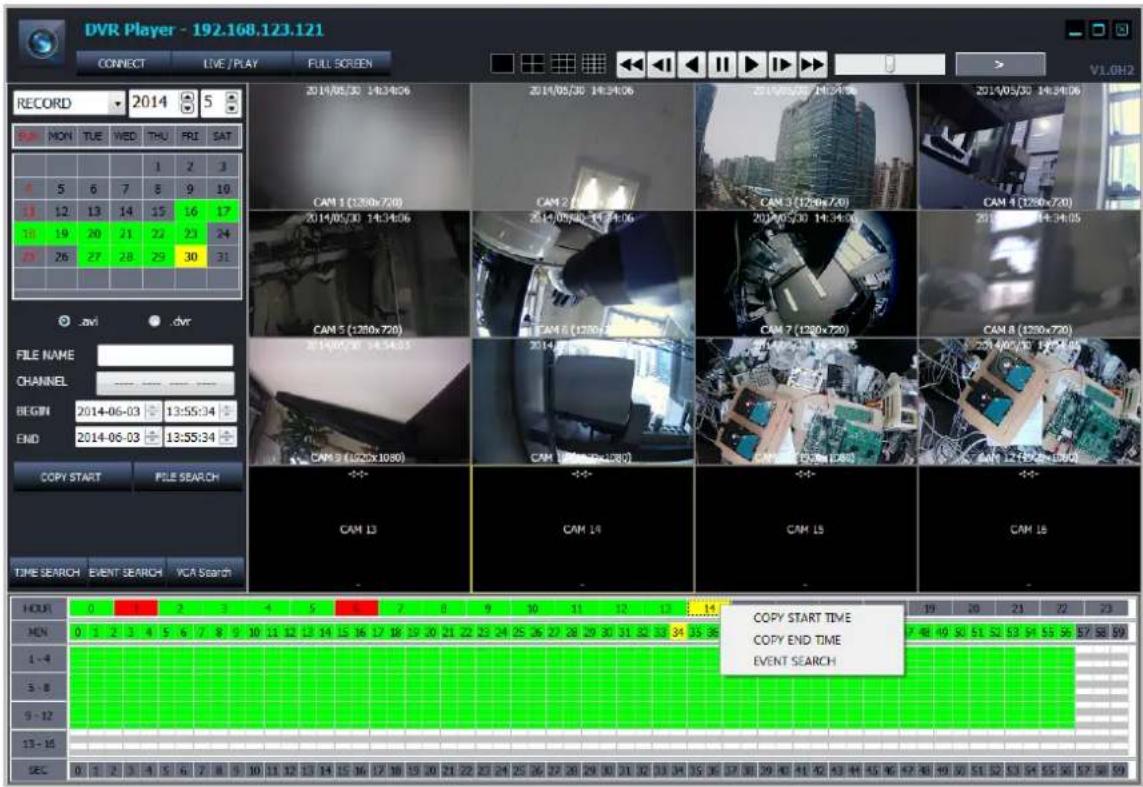Switch to the TIME SEARCH tab
1143x787 pixels.
coord(47,573)
